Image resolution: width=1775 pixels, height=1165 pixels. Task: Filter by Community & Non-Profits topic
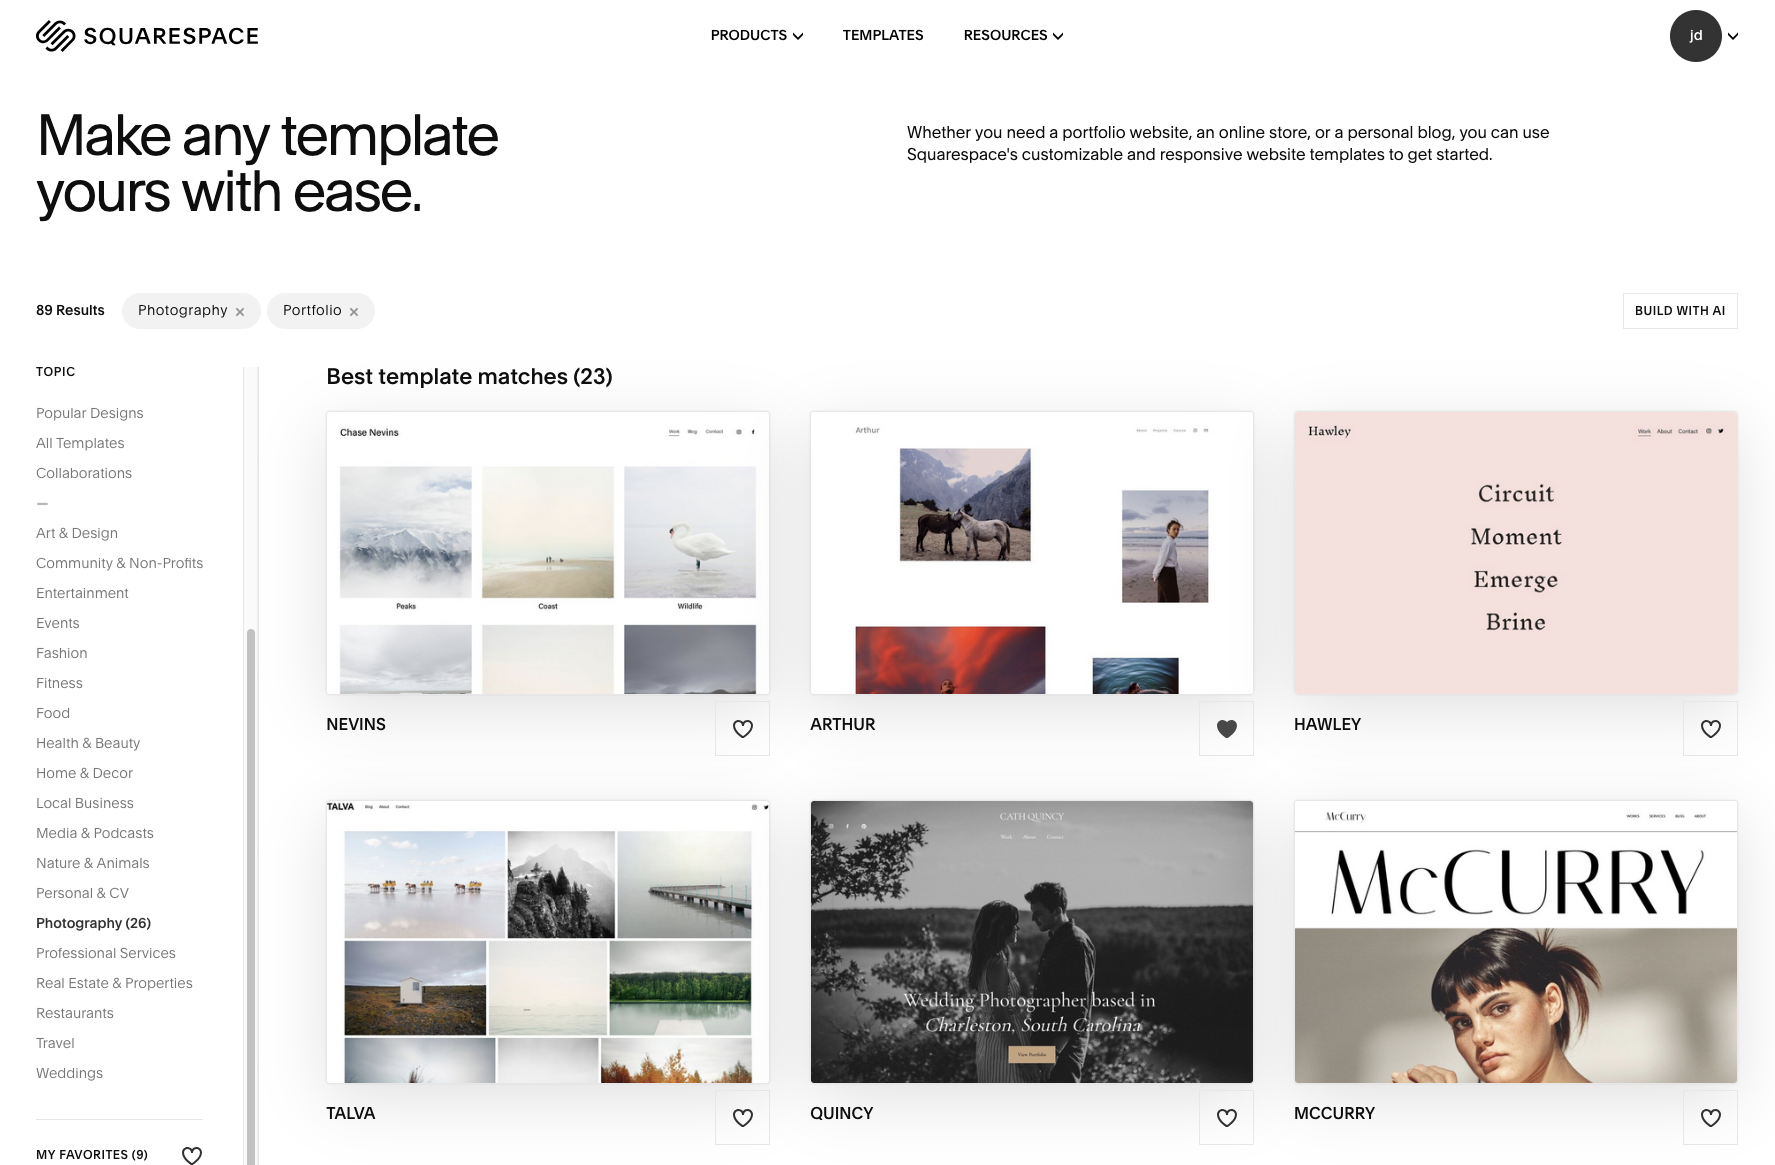point(119,563)
